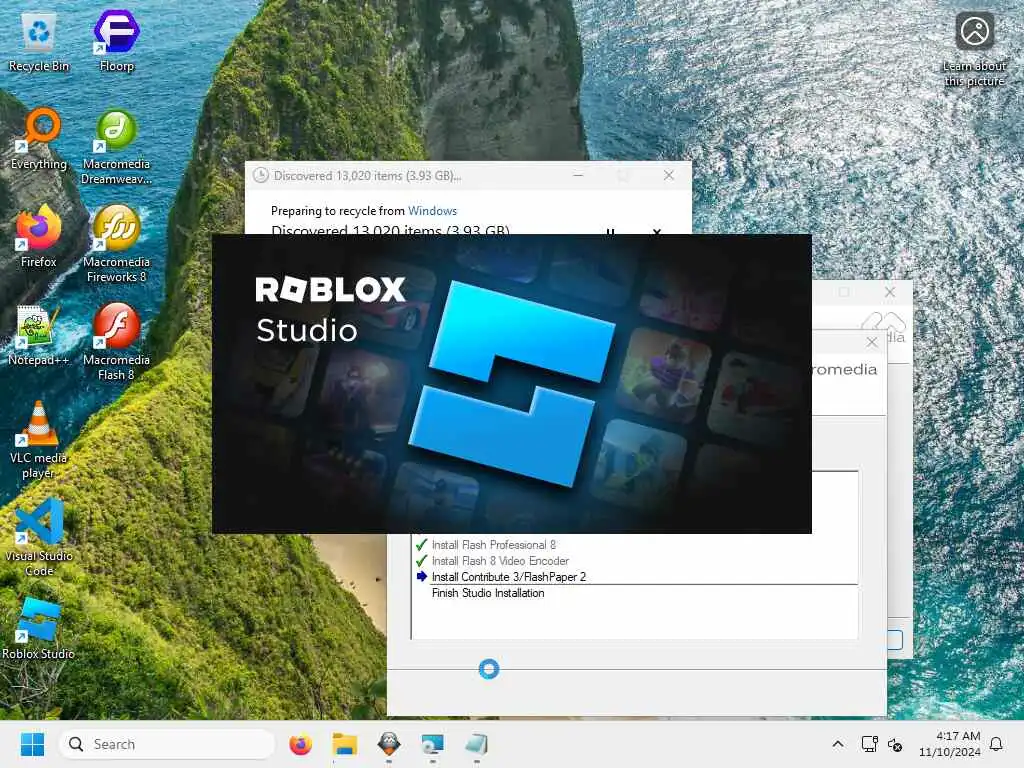Click the Discovered 13,020 items title text
The width and height of the screenshot is (1024, 768).
pos(368,176)
